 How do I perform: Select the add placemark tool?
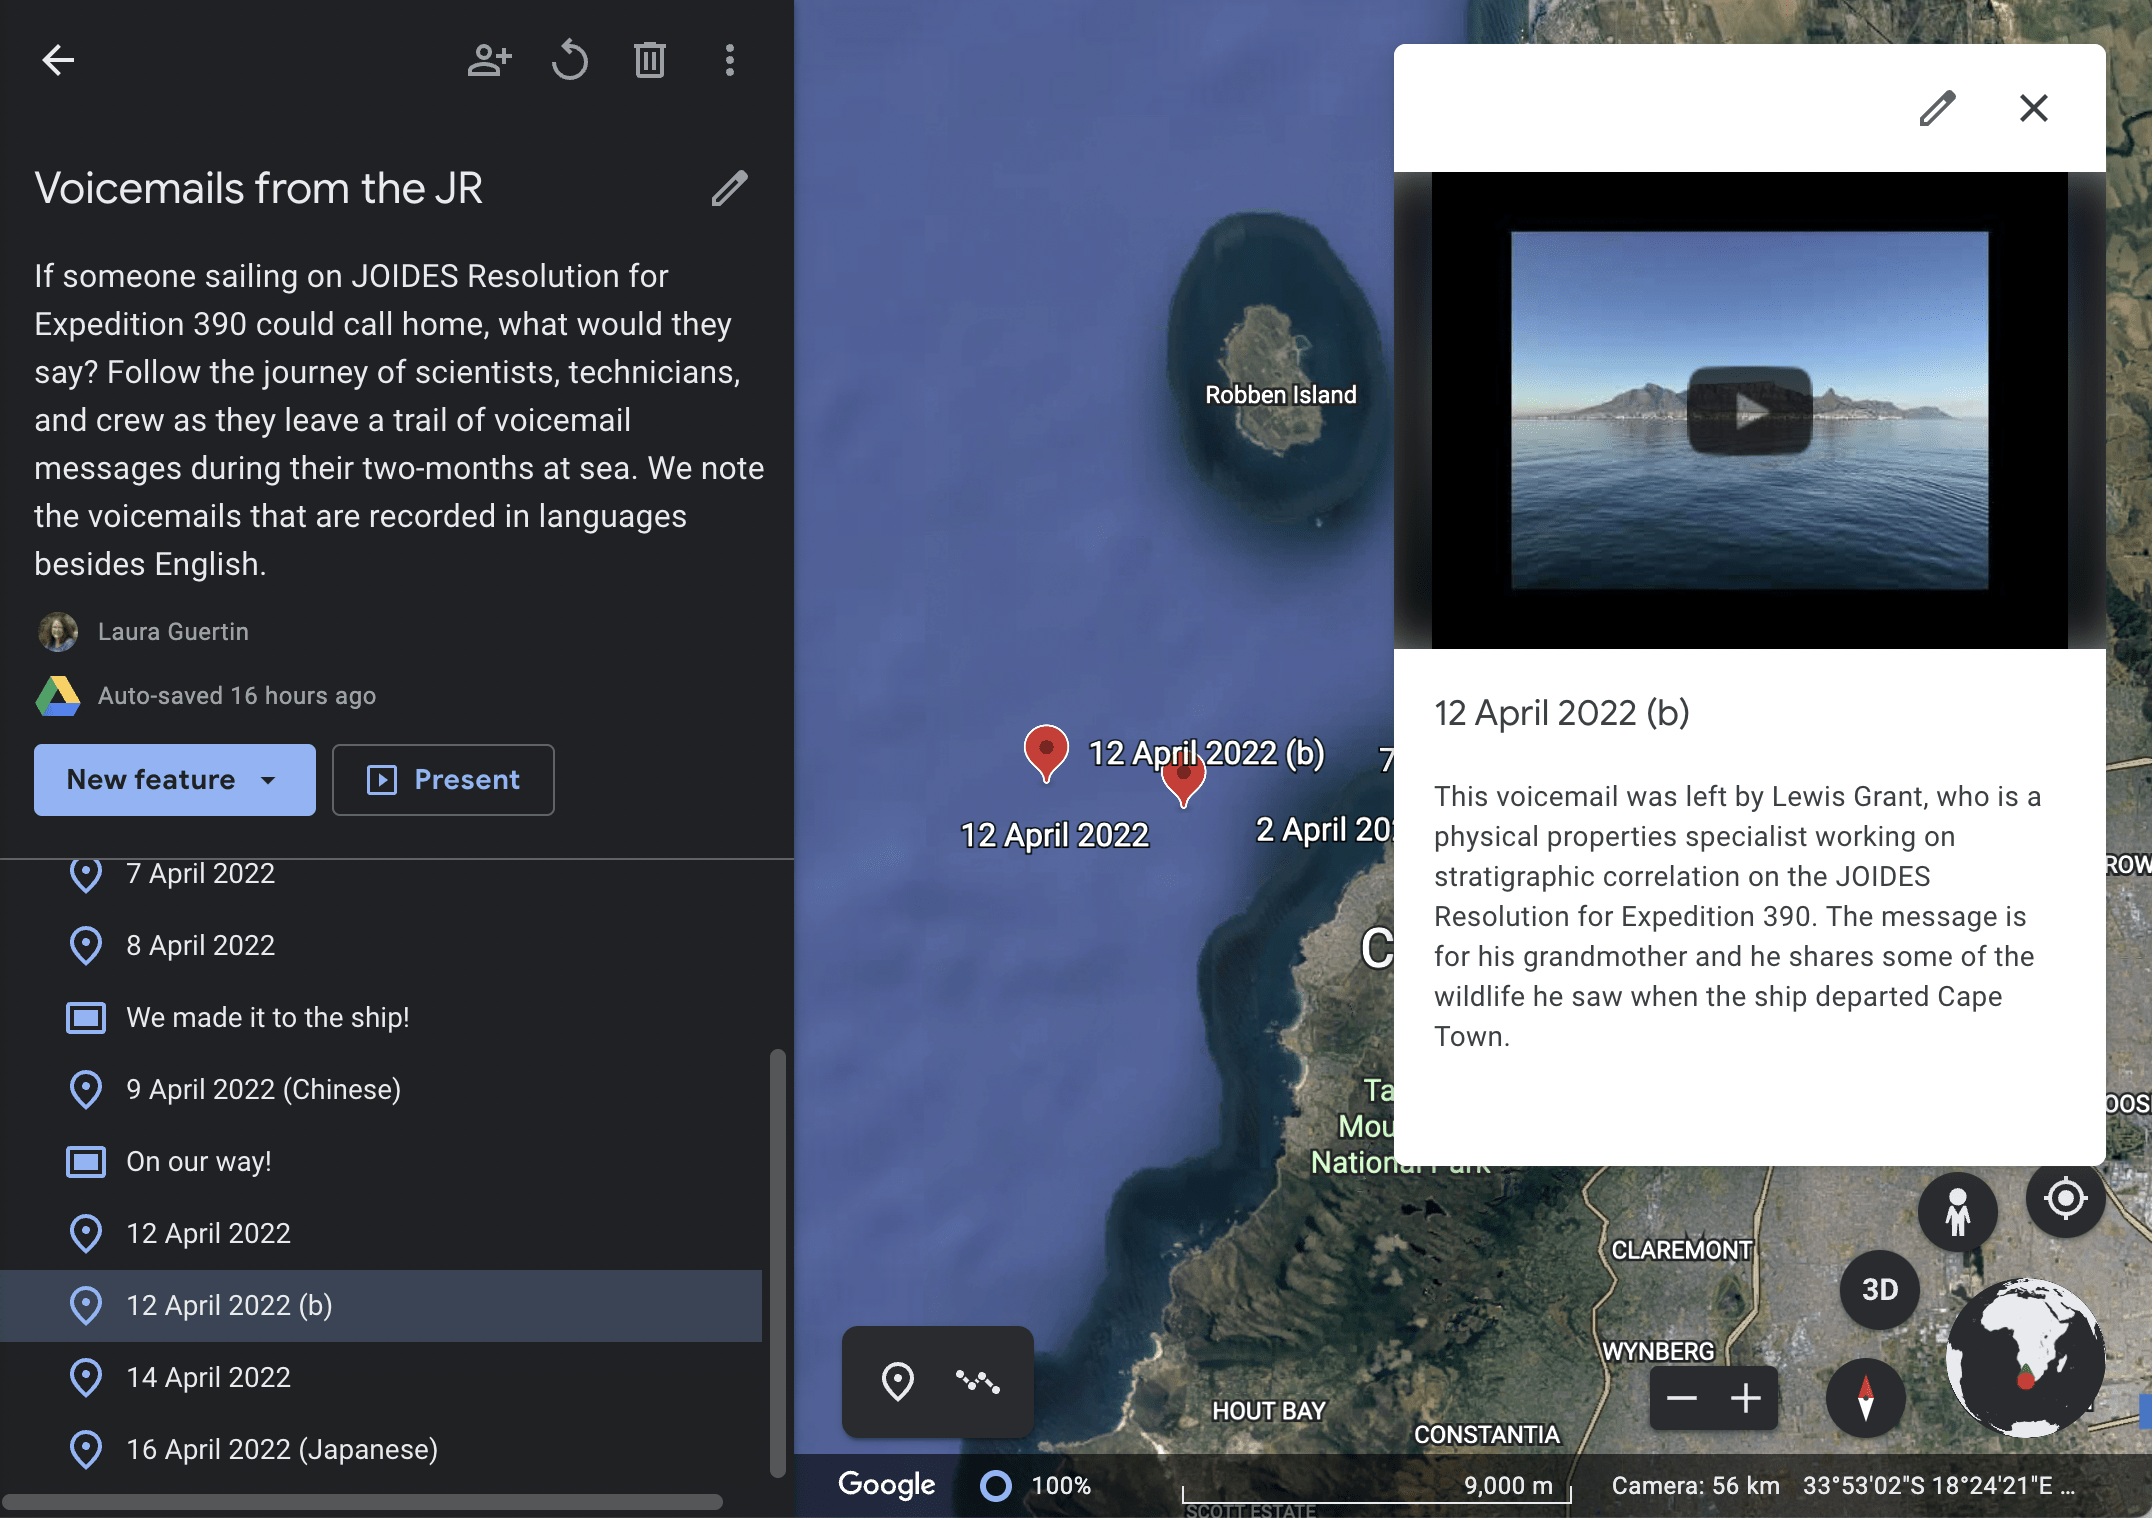pos(898,1382)
